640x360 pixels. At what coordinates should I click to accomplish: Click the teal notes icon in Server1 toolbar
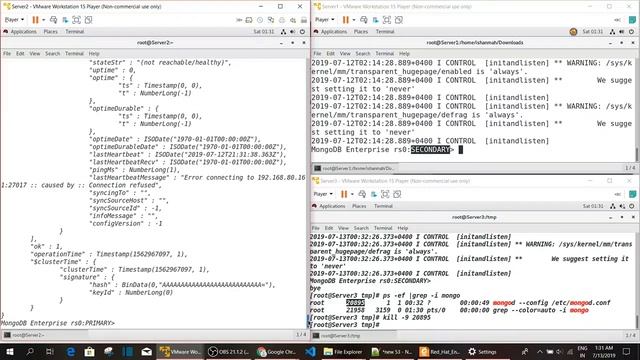click(x=632, y=20)
